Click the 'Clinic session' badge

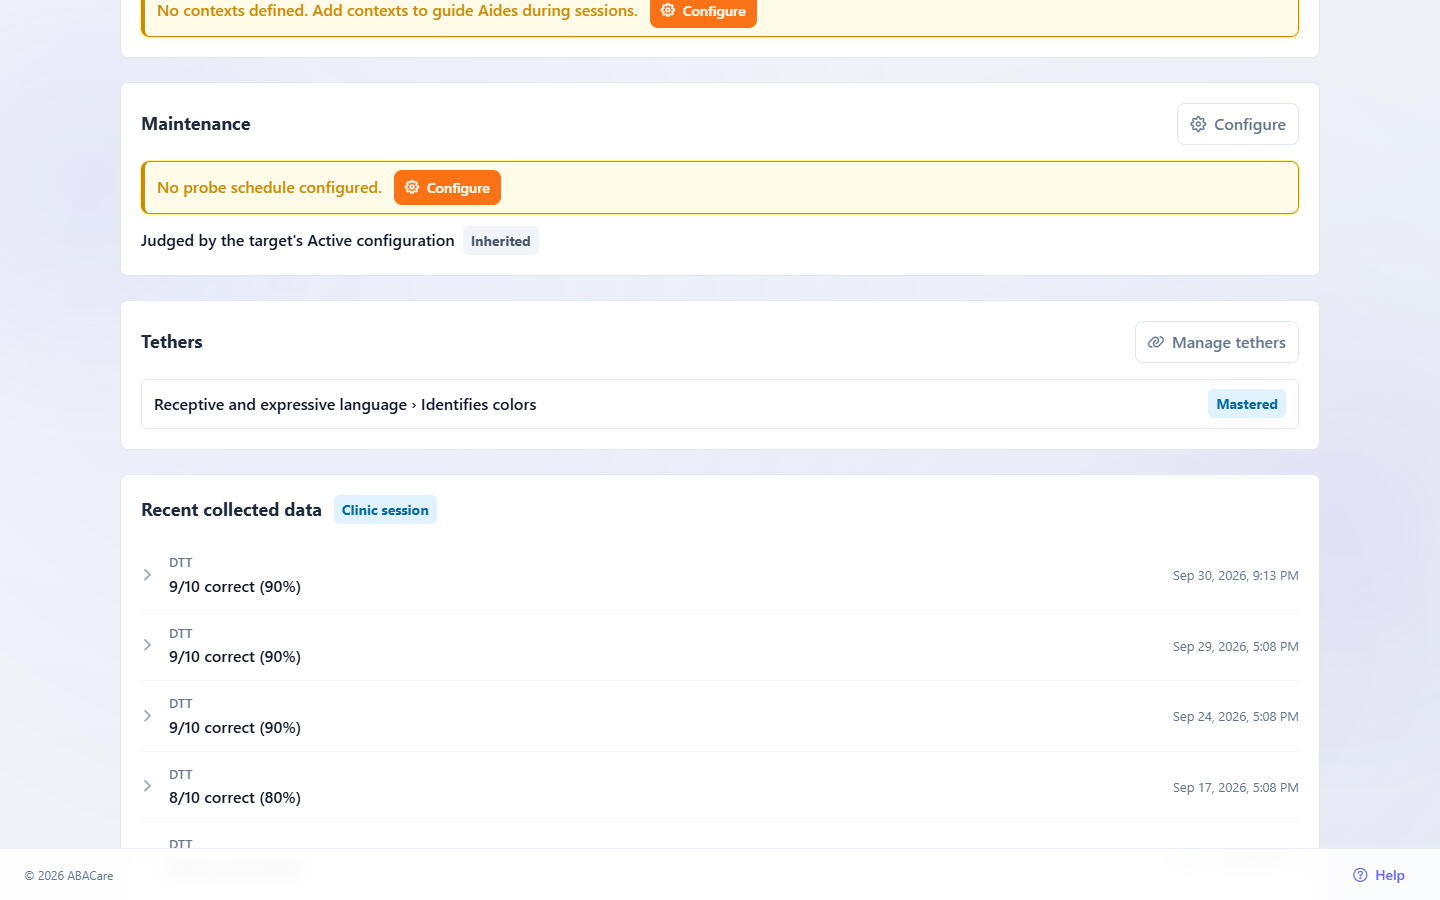[385, 510]
